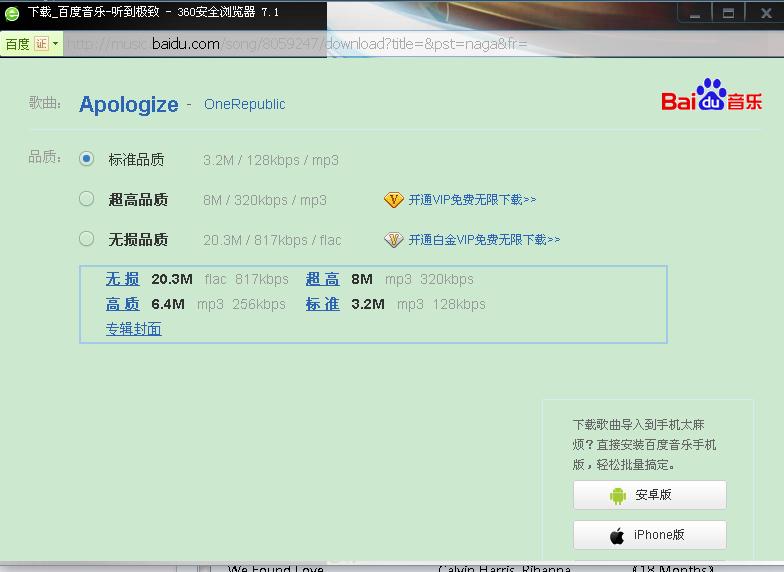Click the gold VIP badge icon
The height and width of the screenshot is (572, 784).
click(x=393, y=200)
